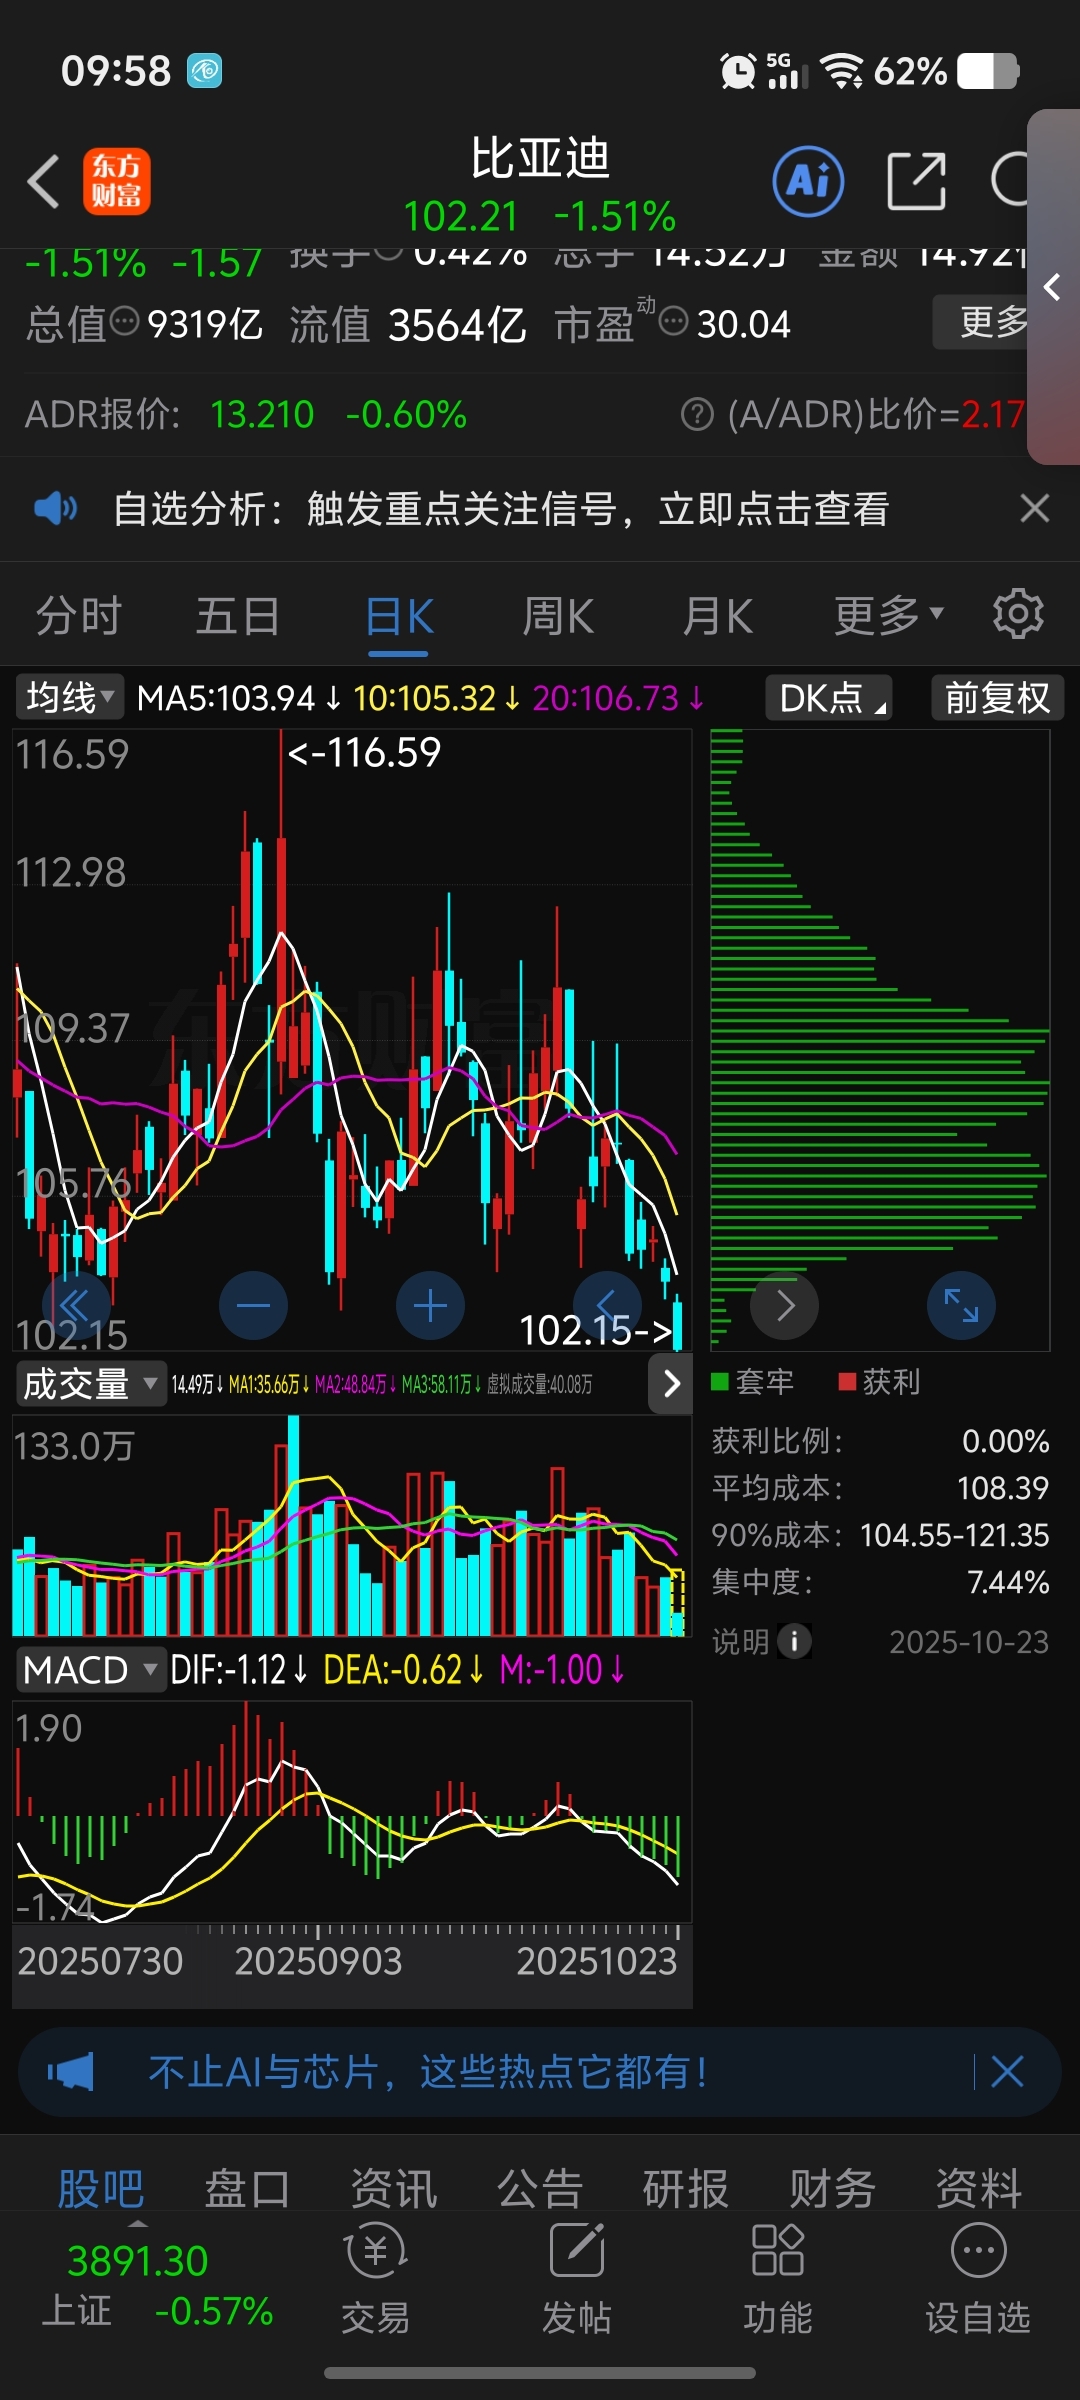
Task: Open the 均线 indicator dropdown
Action: tap(69, 697)
